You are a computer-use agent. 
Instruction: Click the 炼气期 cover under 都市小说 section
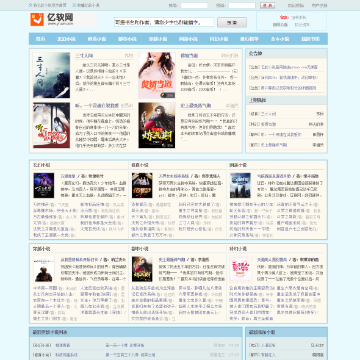(142, 269)
